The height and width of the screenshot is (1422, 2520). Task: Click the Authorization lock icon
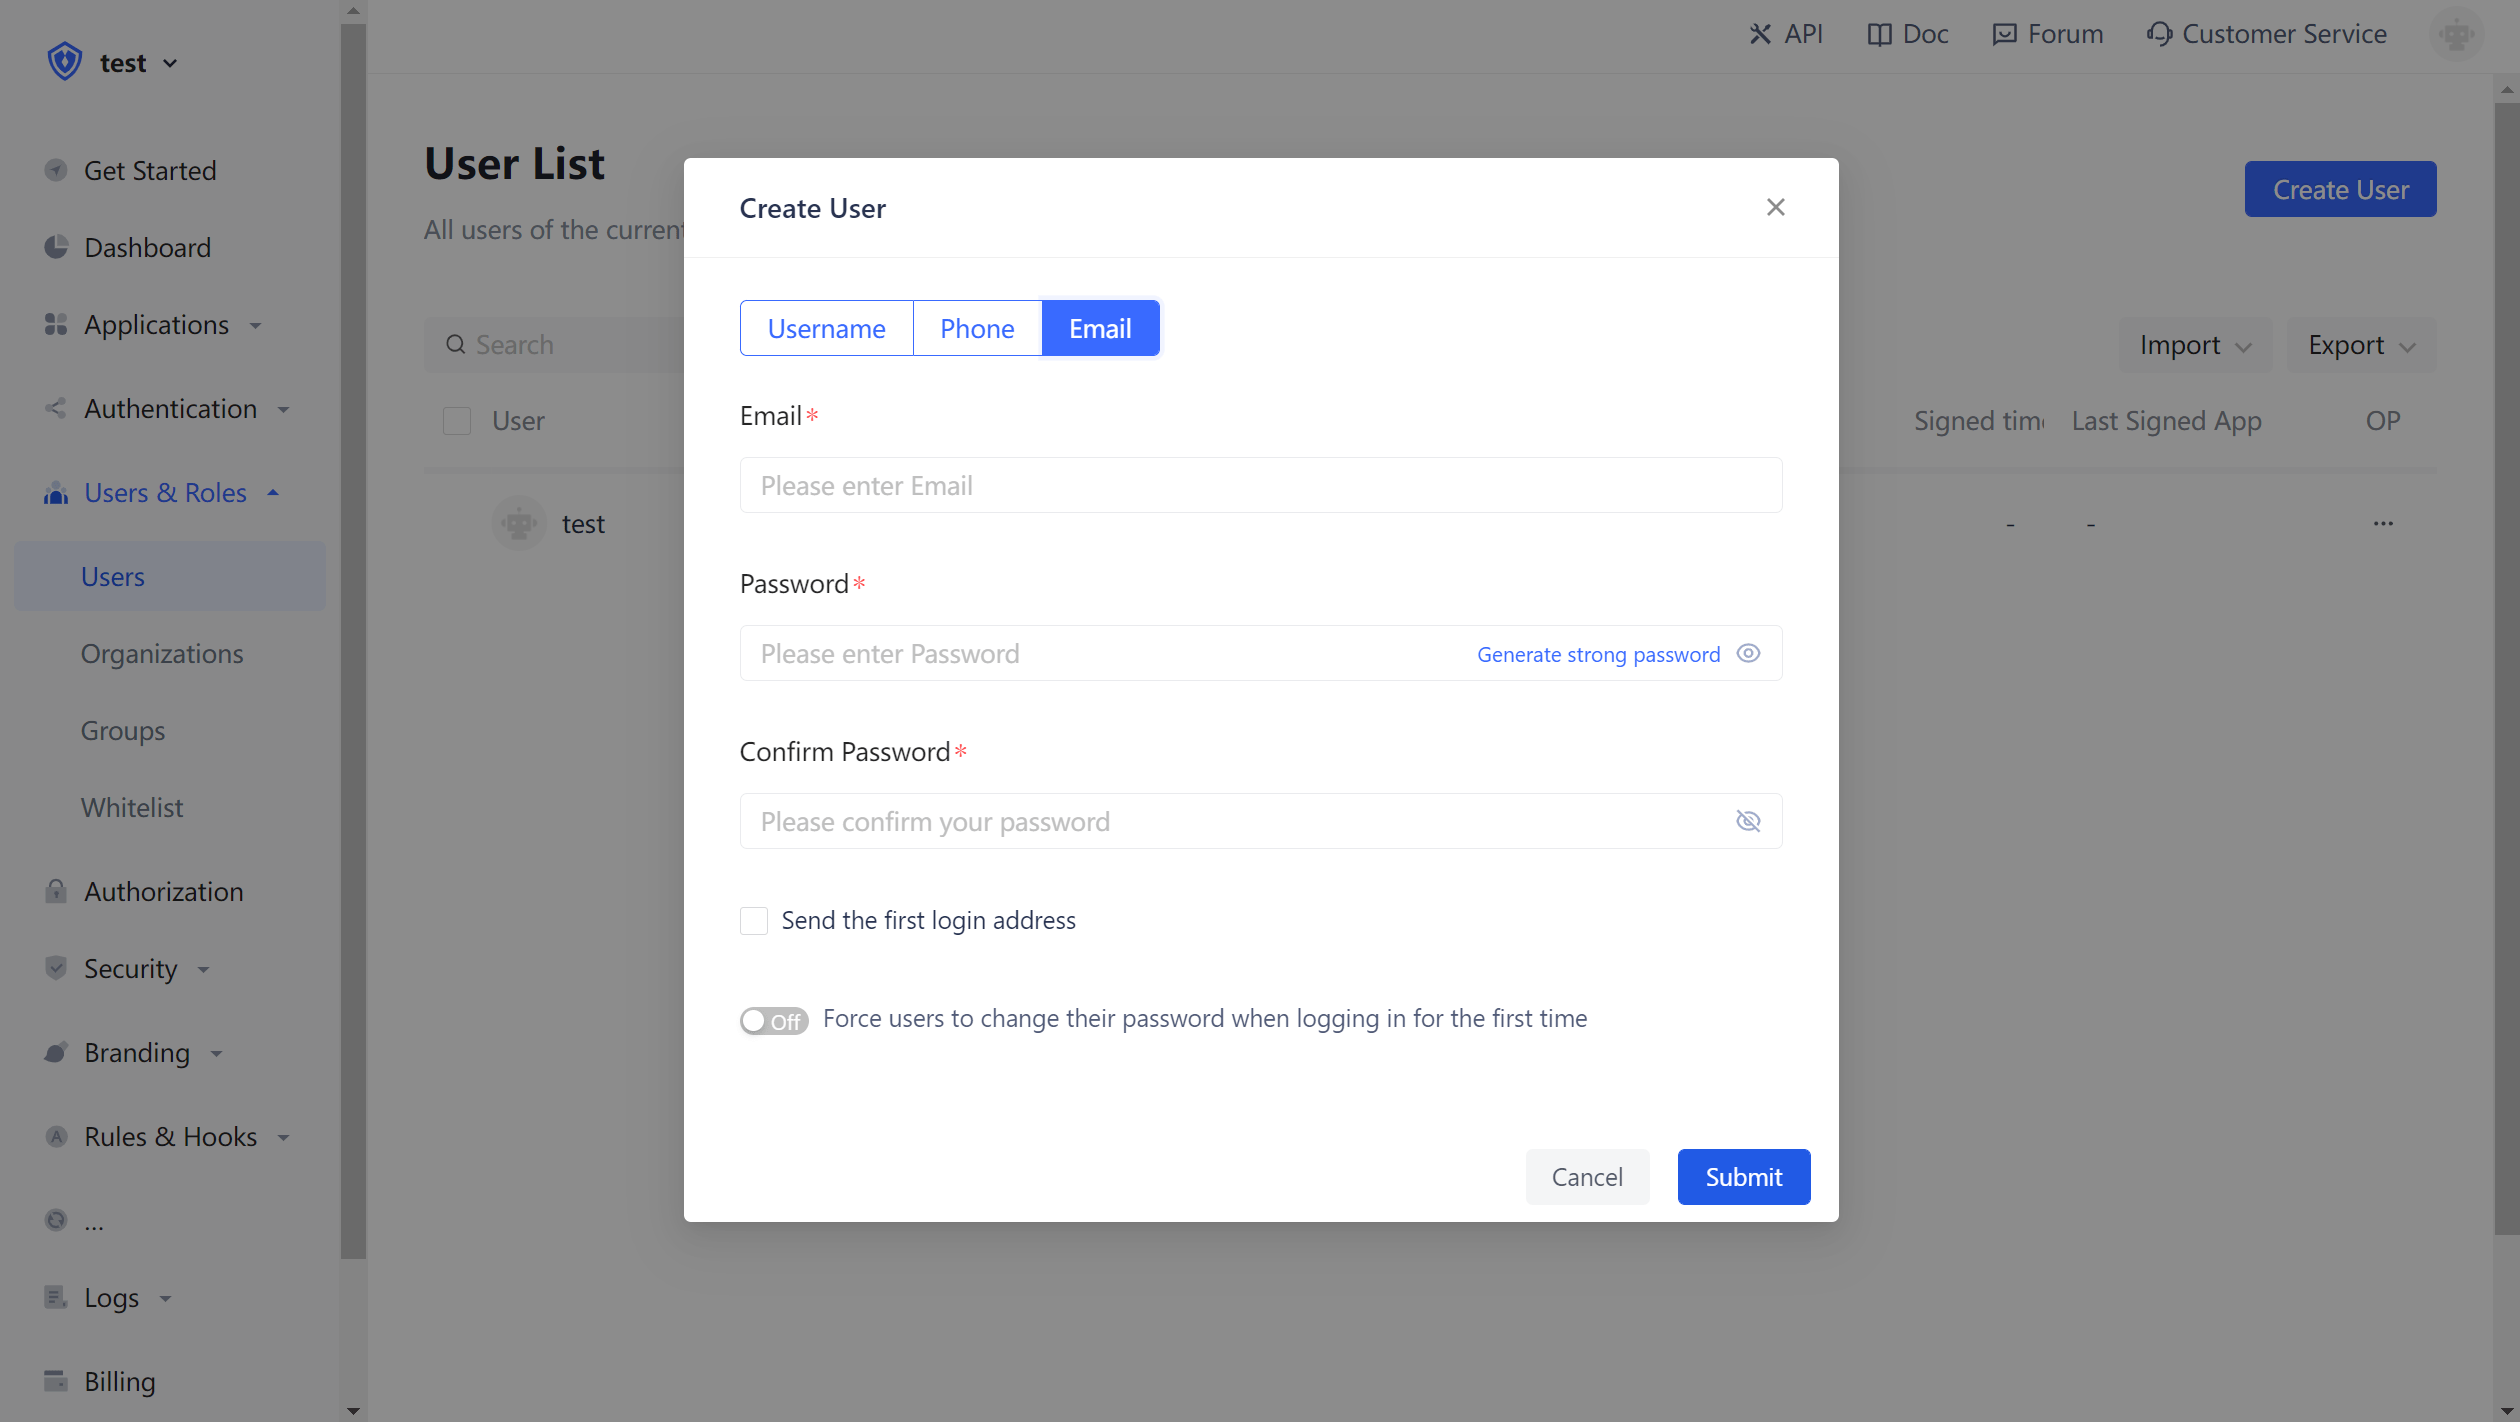point(56,891)
